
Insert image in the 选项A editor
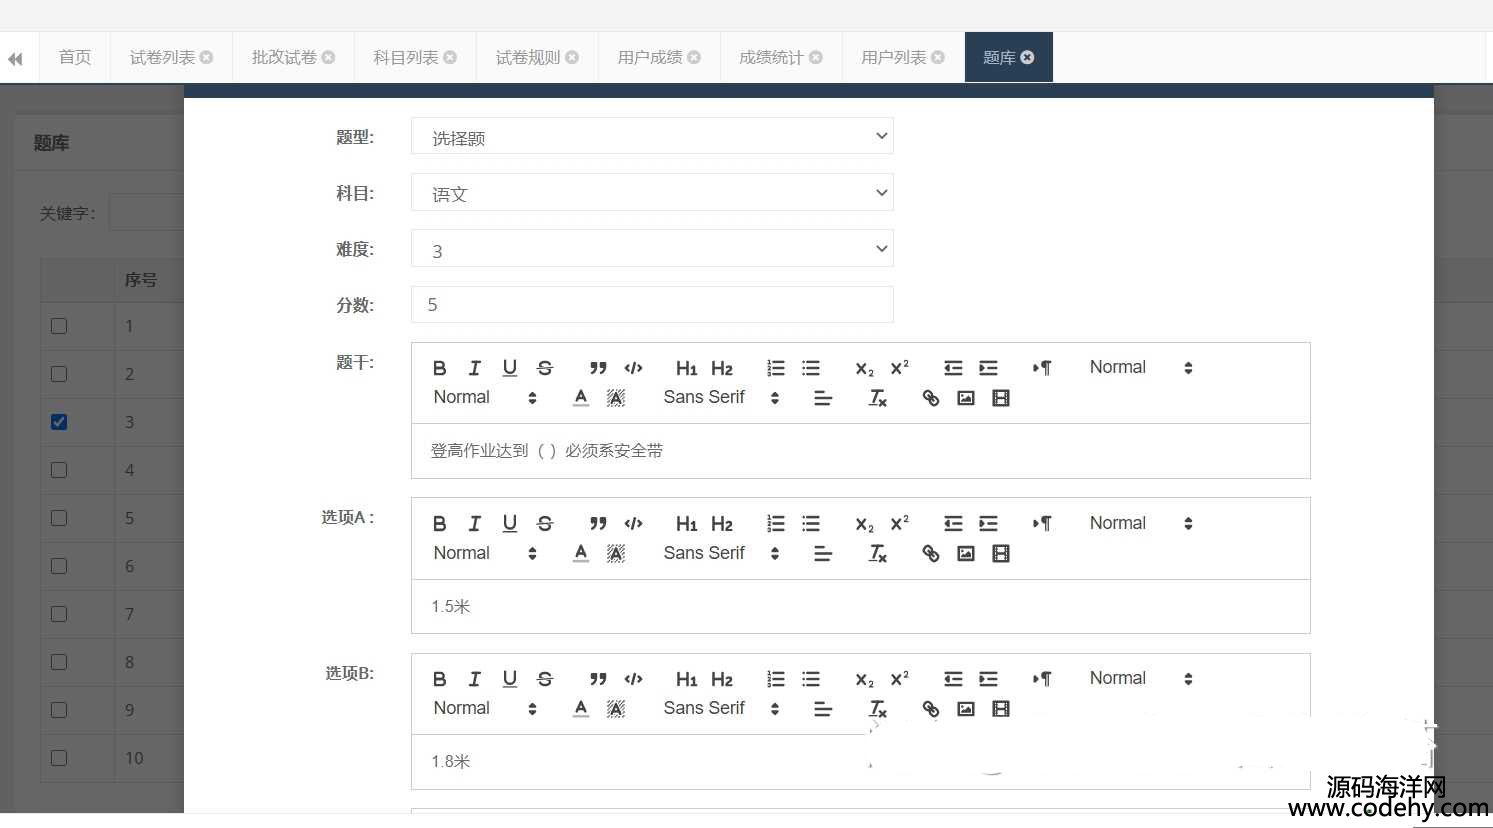[966, 553]
